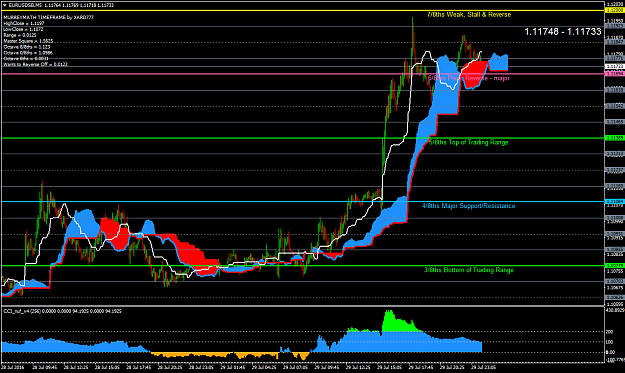
Task: Select the 29 Jul 23:05 time axis label
Action: tap(483, 367)
